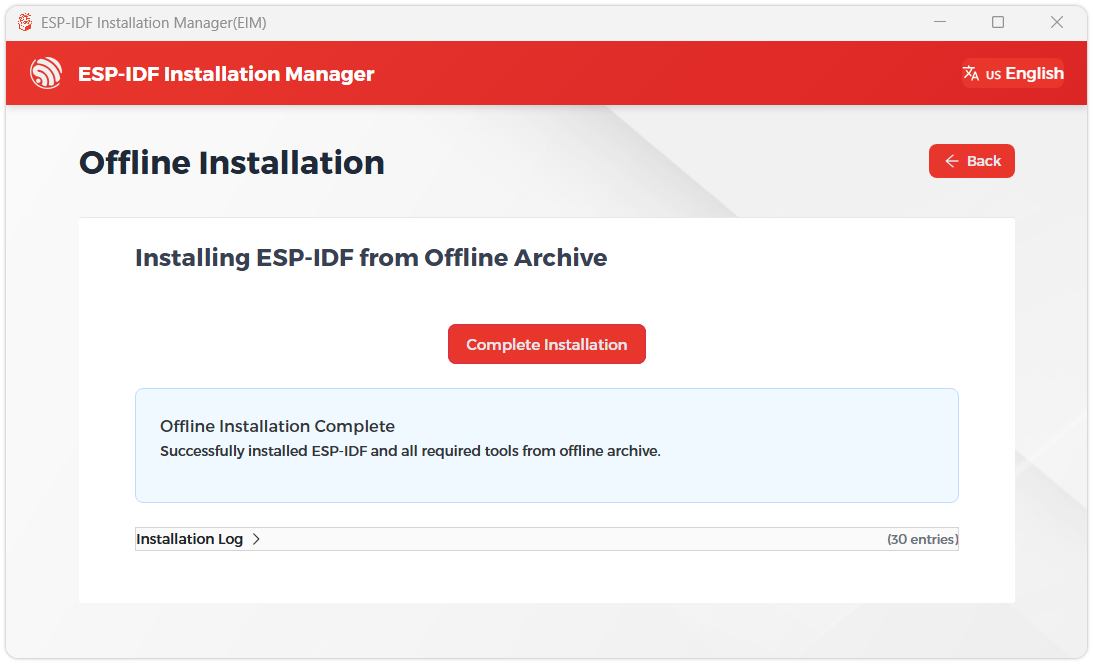Click the Offline Installation page heading
Image resolution: width=1093 pixels, height=664 pixels.
[231, 162]
